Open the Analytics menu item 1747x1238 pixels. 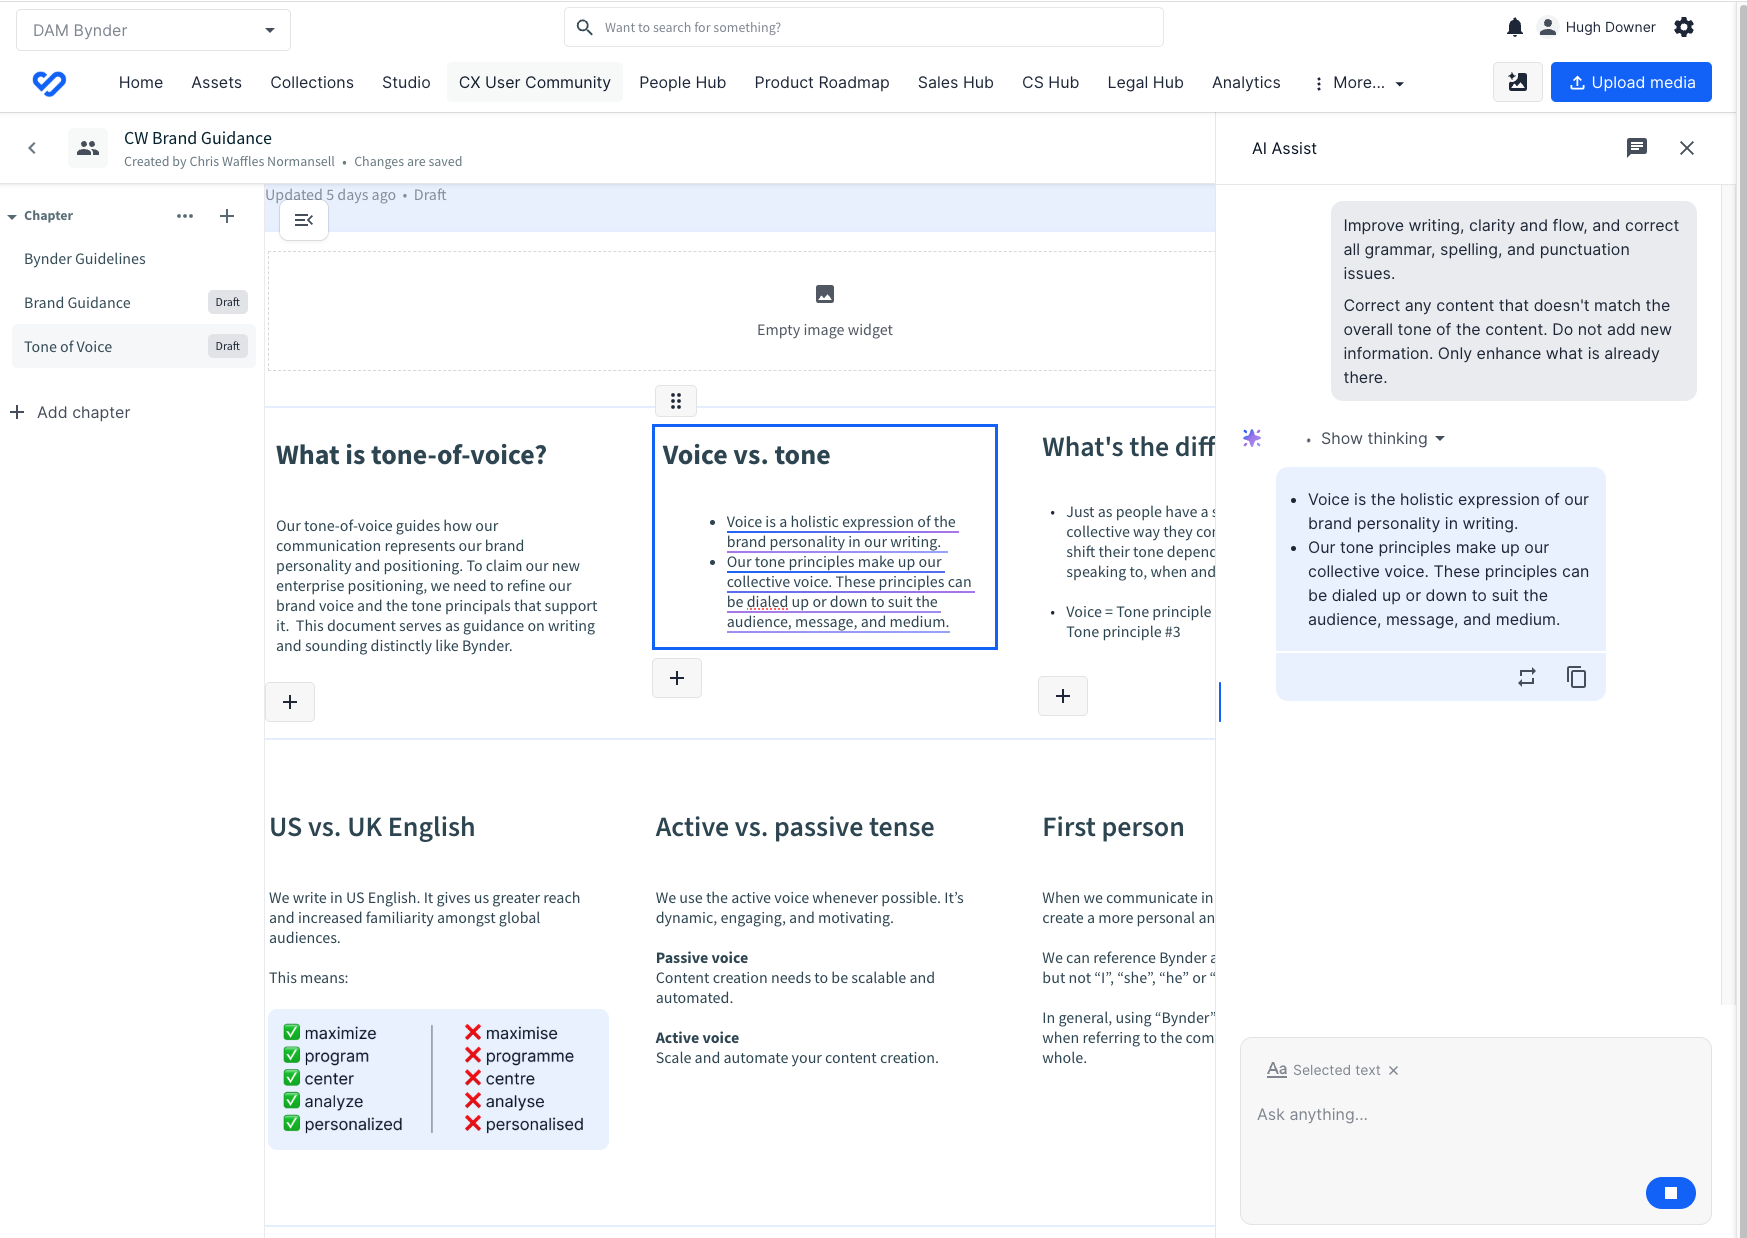click(x=1246, y=82)
